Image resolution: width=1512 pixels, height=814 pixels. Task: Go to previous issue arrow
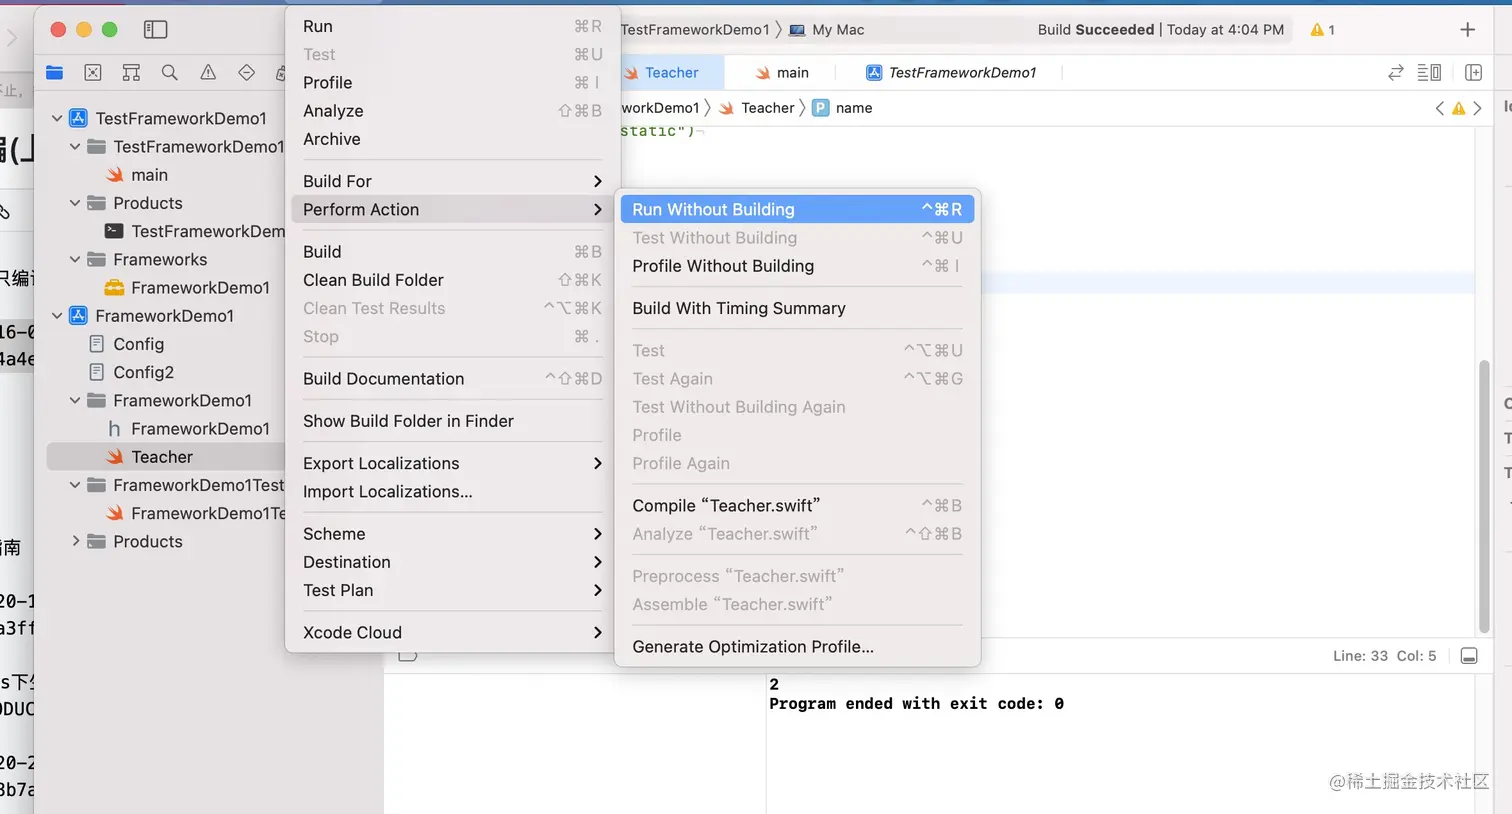pyautogui.click(x=1440, y=108)
